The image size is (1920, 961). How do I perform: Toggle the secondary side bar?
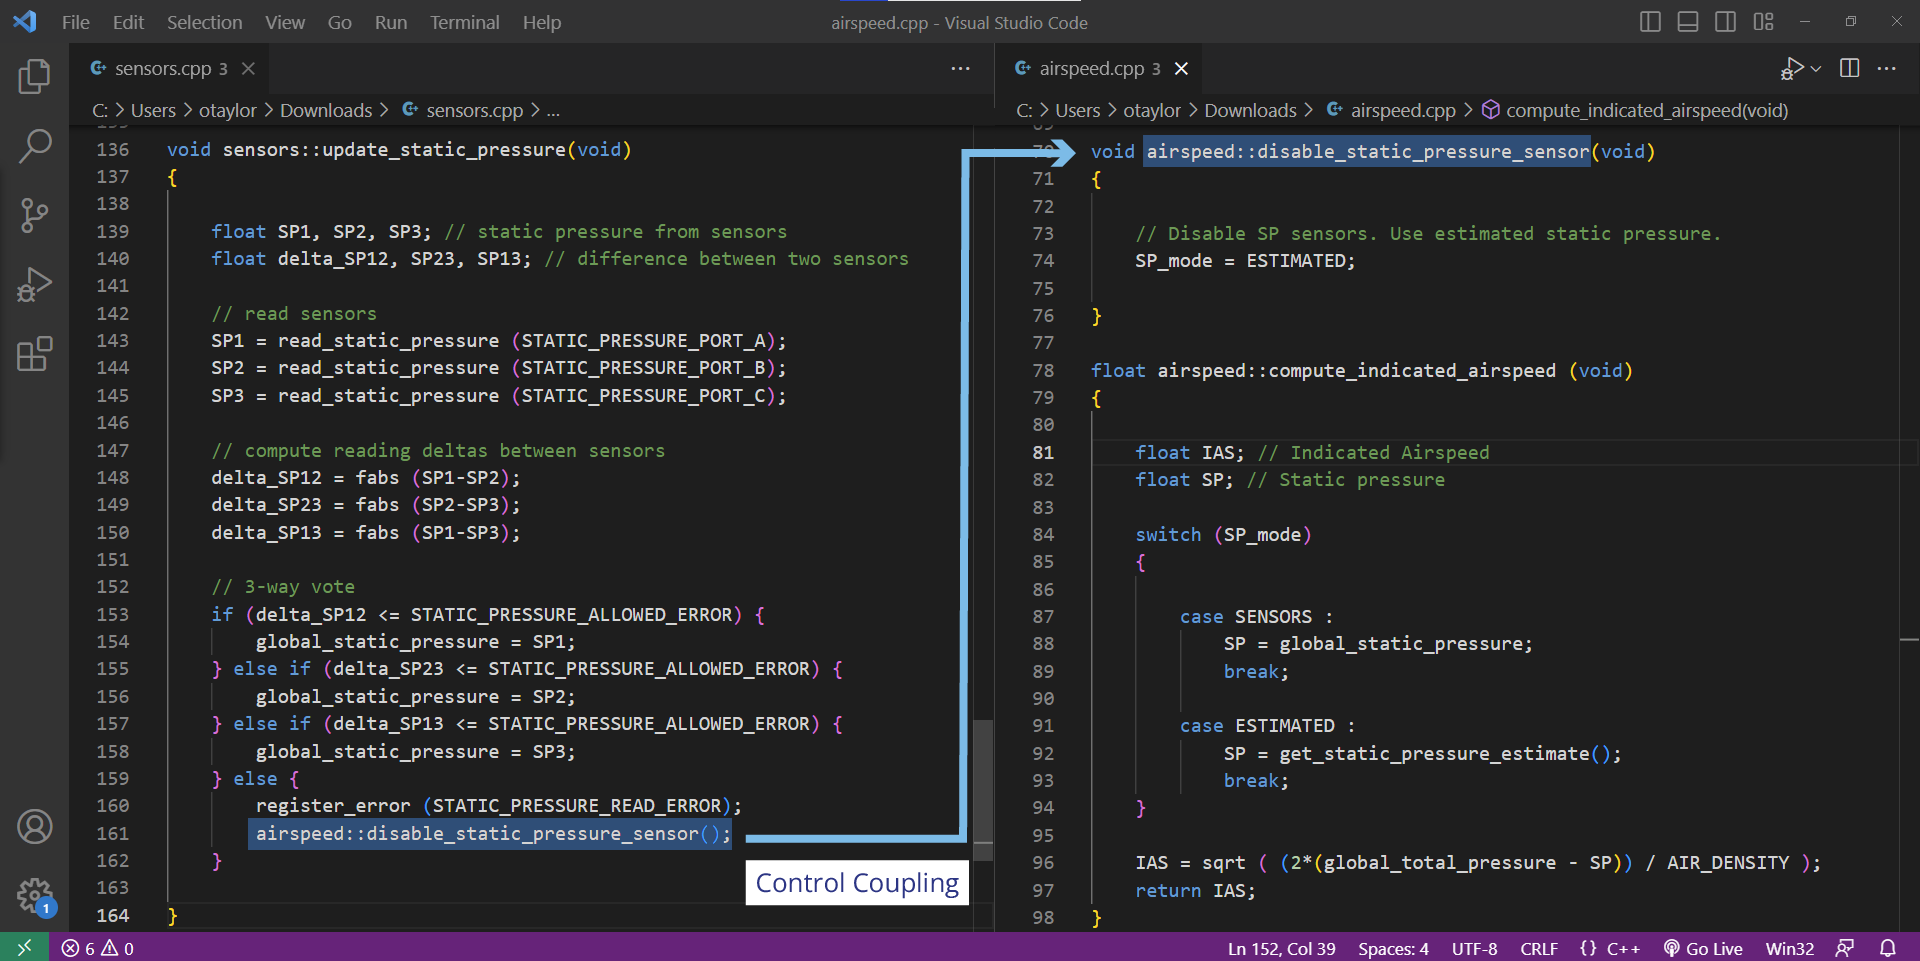tap(1725, 21)
